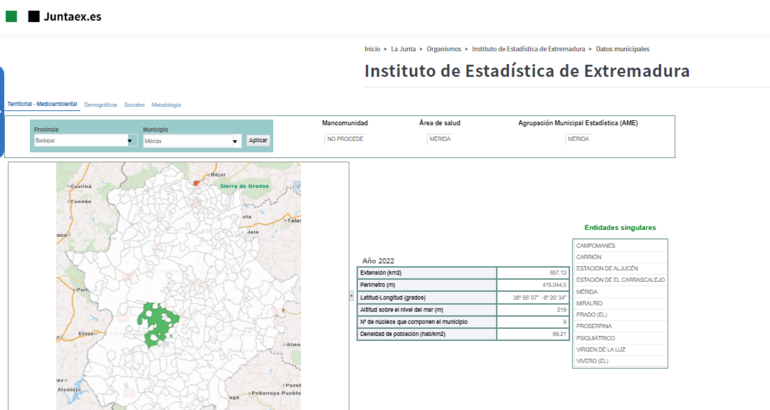Click the green square logo icon

coord(11,17)
